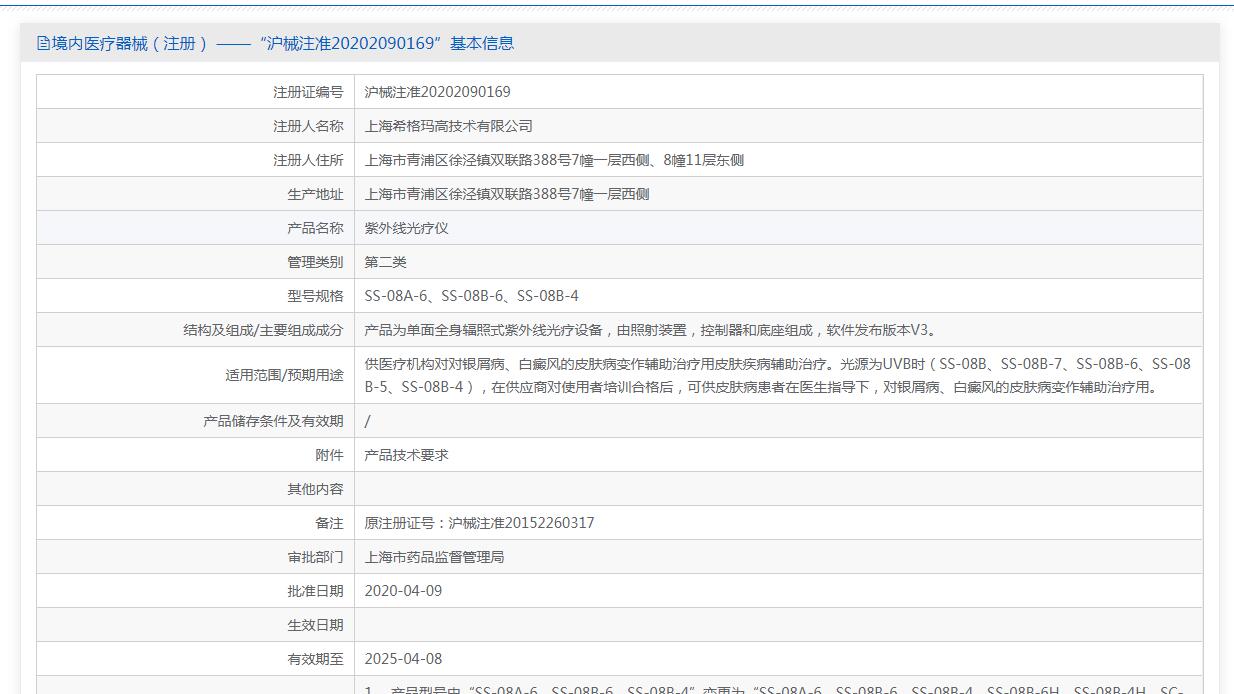Click the label 批准日期
The height and width of the screenshot is (694, 1234).
(315, 591)
